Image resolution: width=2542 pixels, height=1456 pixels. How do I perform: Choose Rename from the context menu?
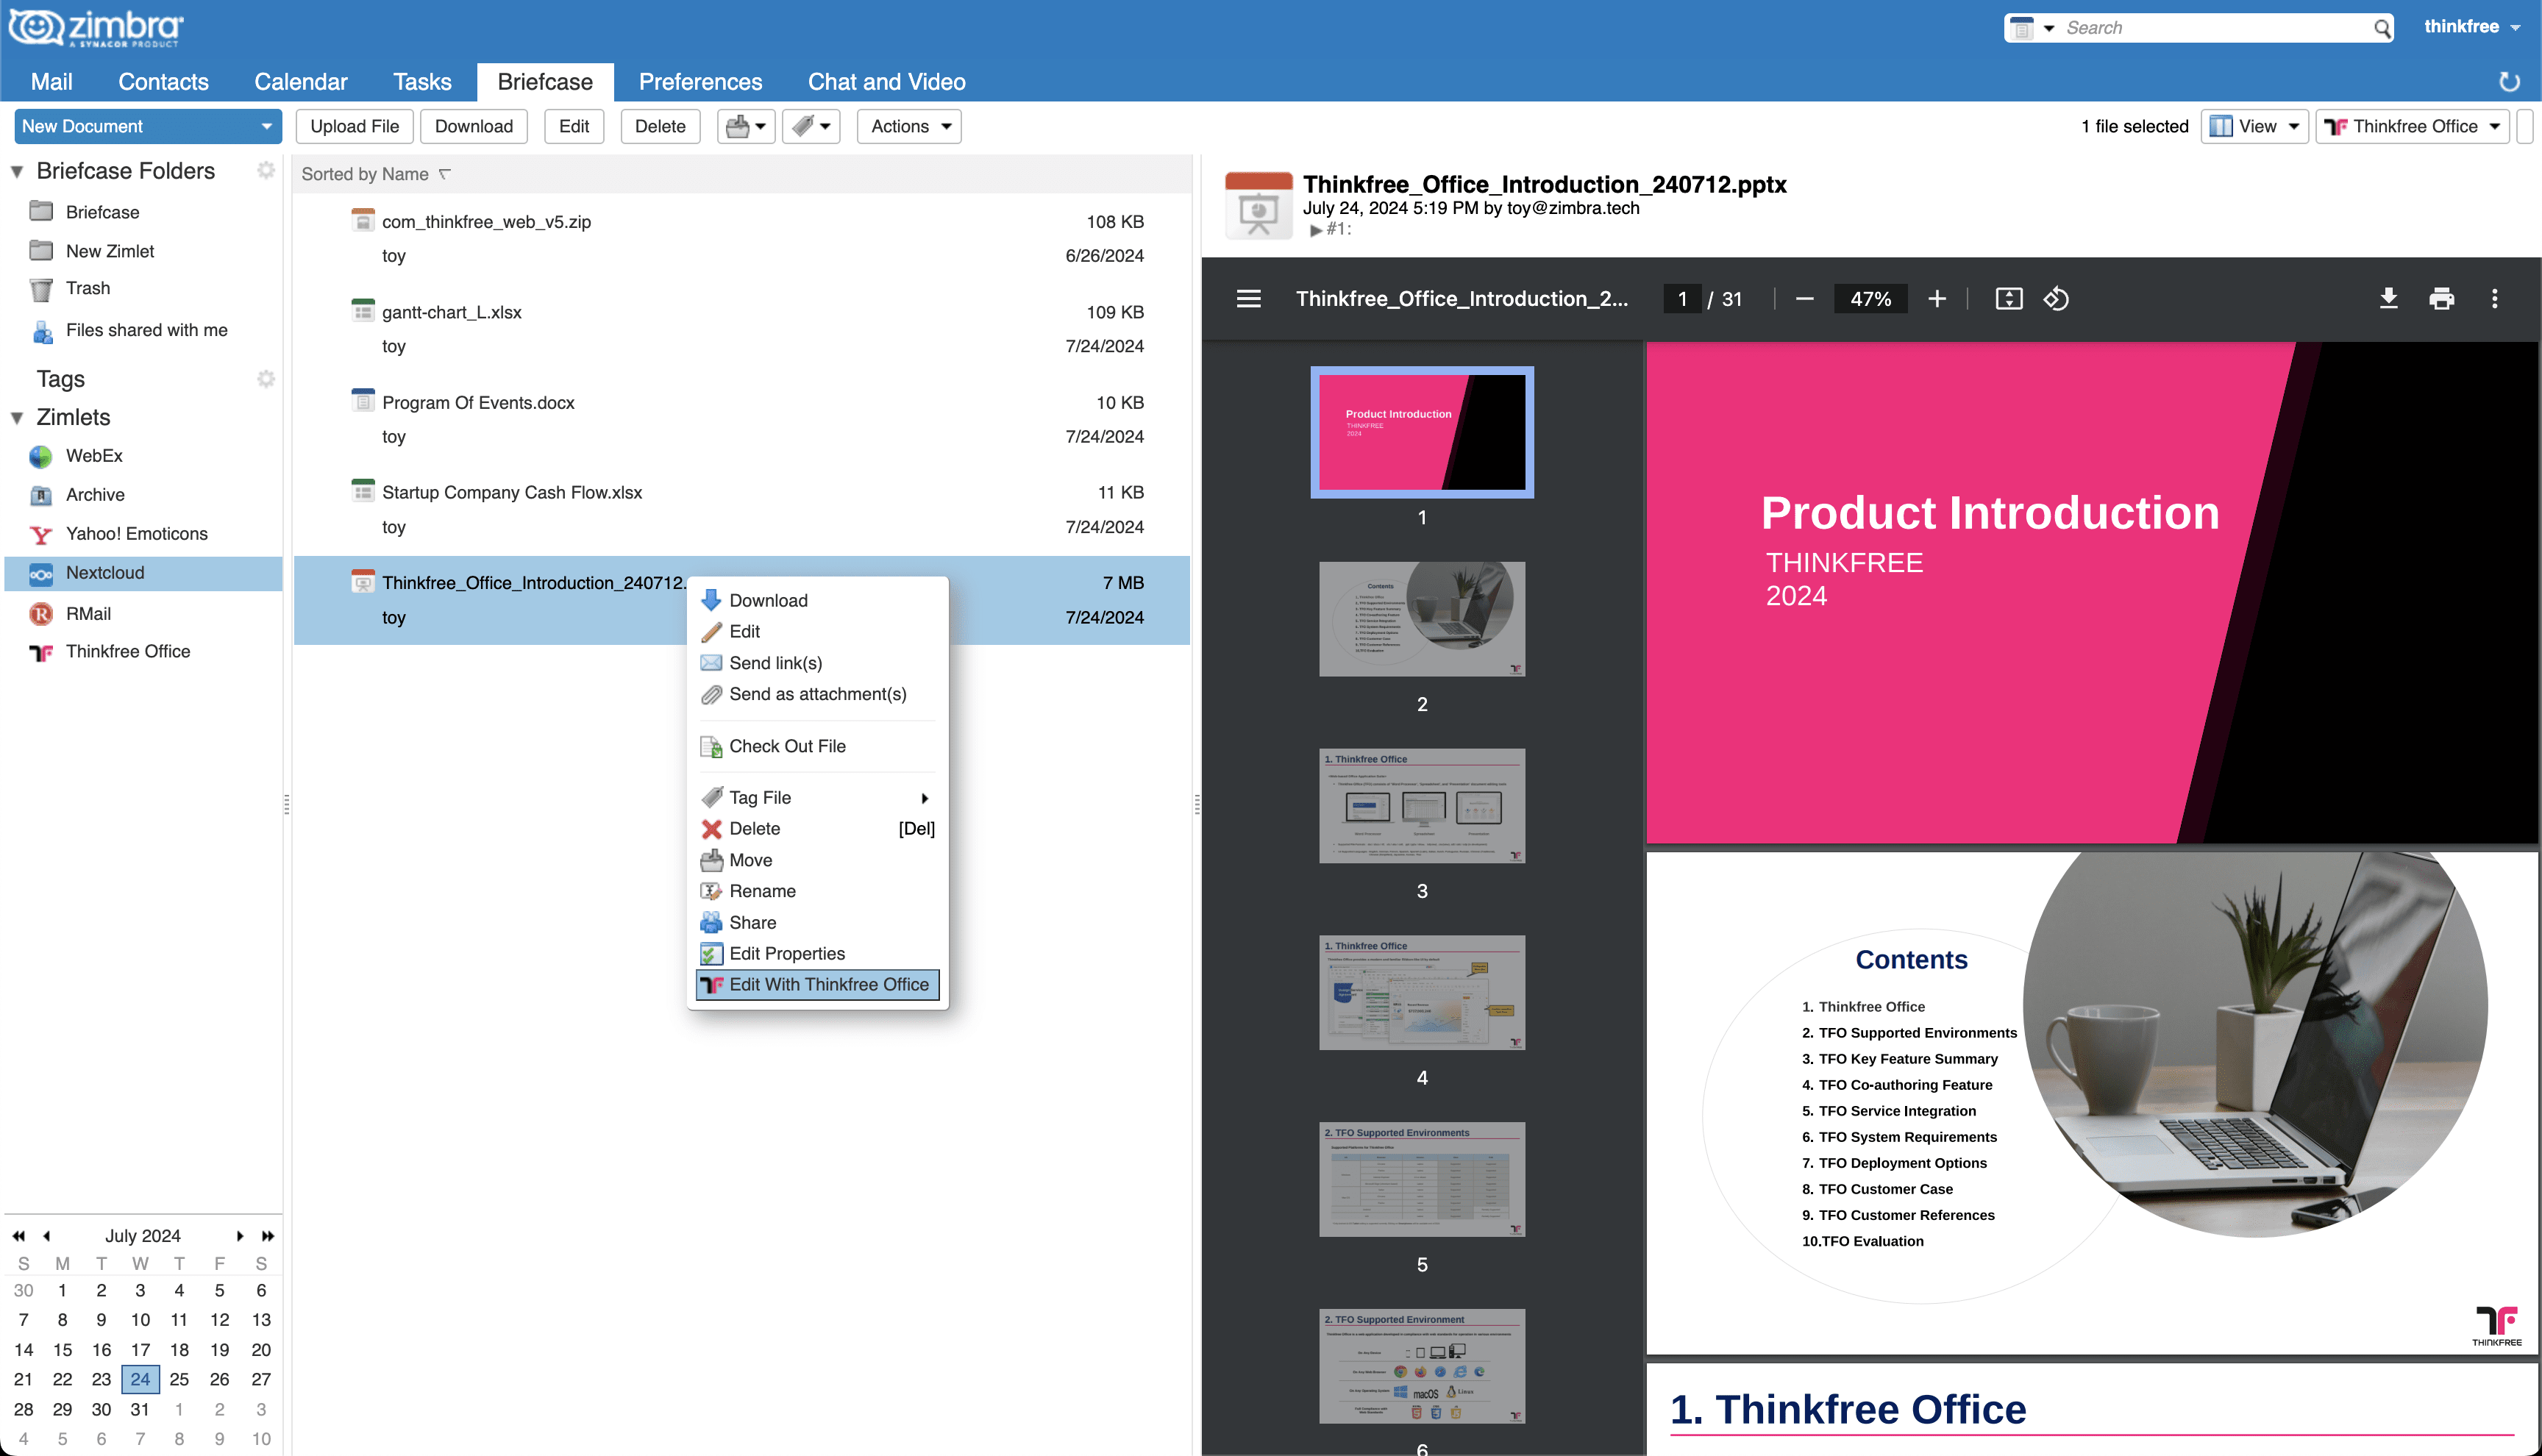point(762,890)
